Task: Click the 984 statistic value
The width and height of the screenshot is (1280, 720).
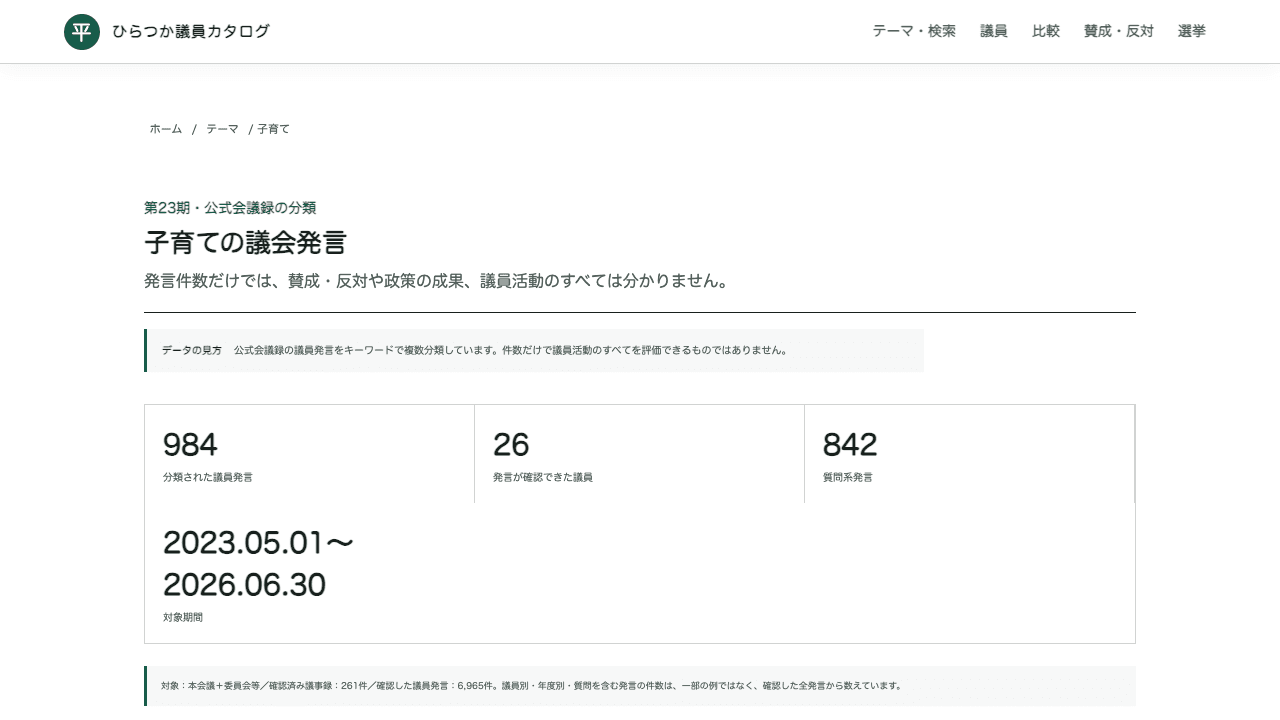Action: click(x=190, y=444)
